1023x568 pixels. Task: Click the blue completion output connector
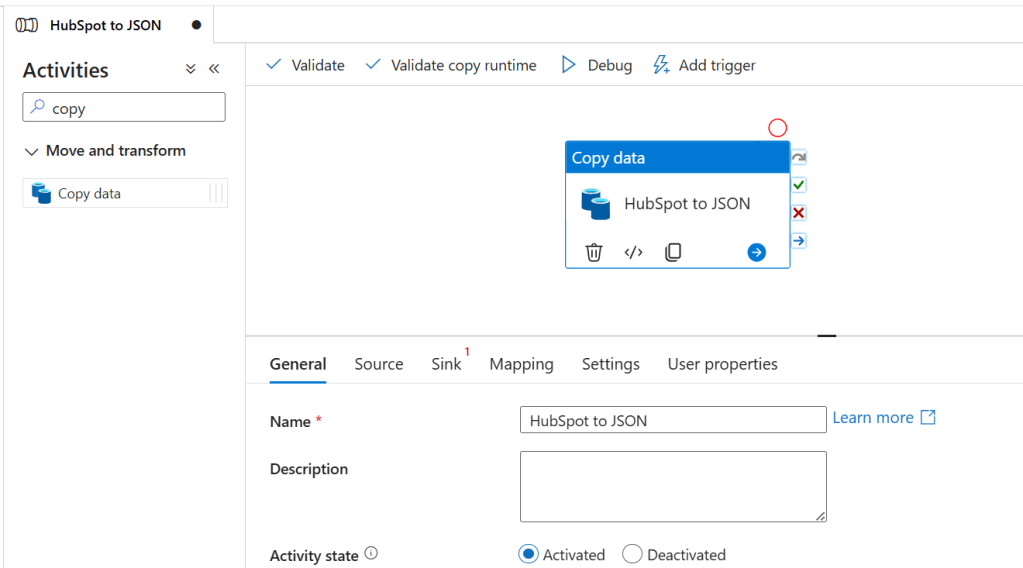coord(798,241)
